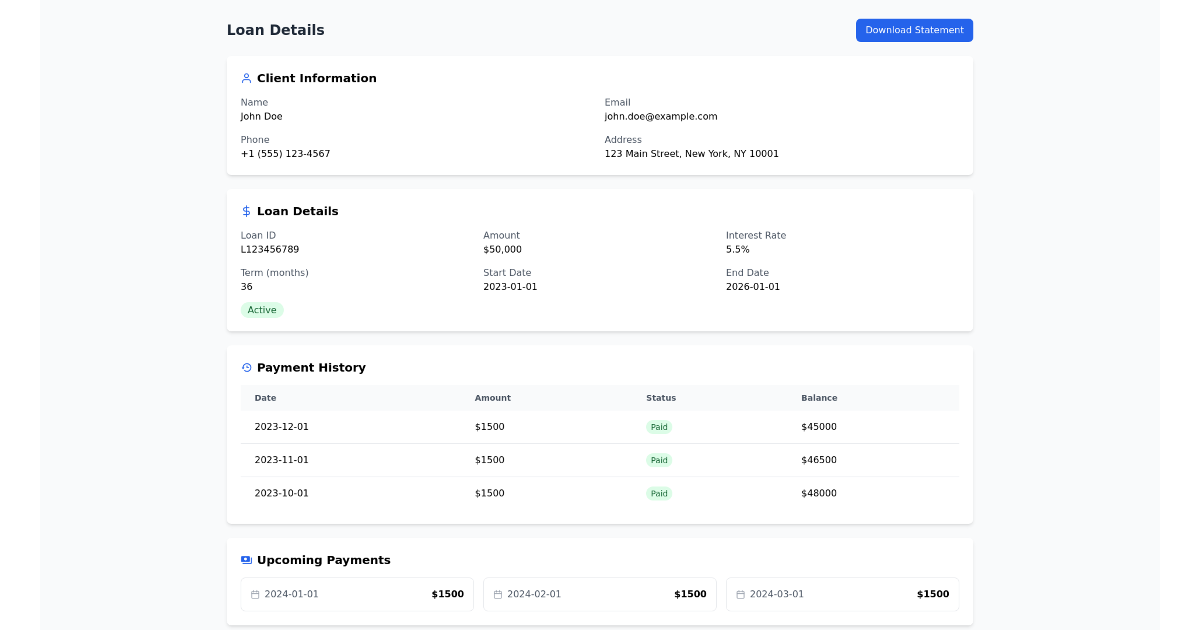
Task: Click the calendar icon on the 2024-03-01 card
Action: click(740, 594)
